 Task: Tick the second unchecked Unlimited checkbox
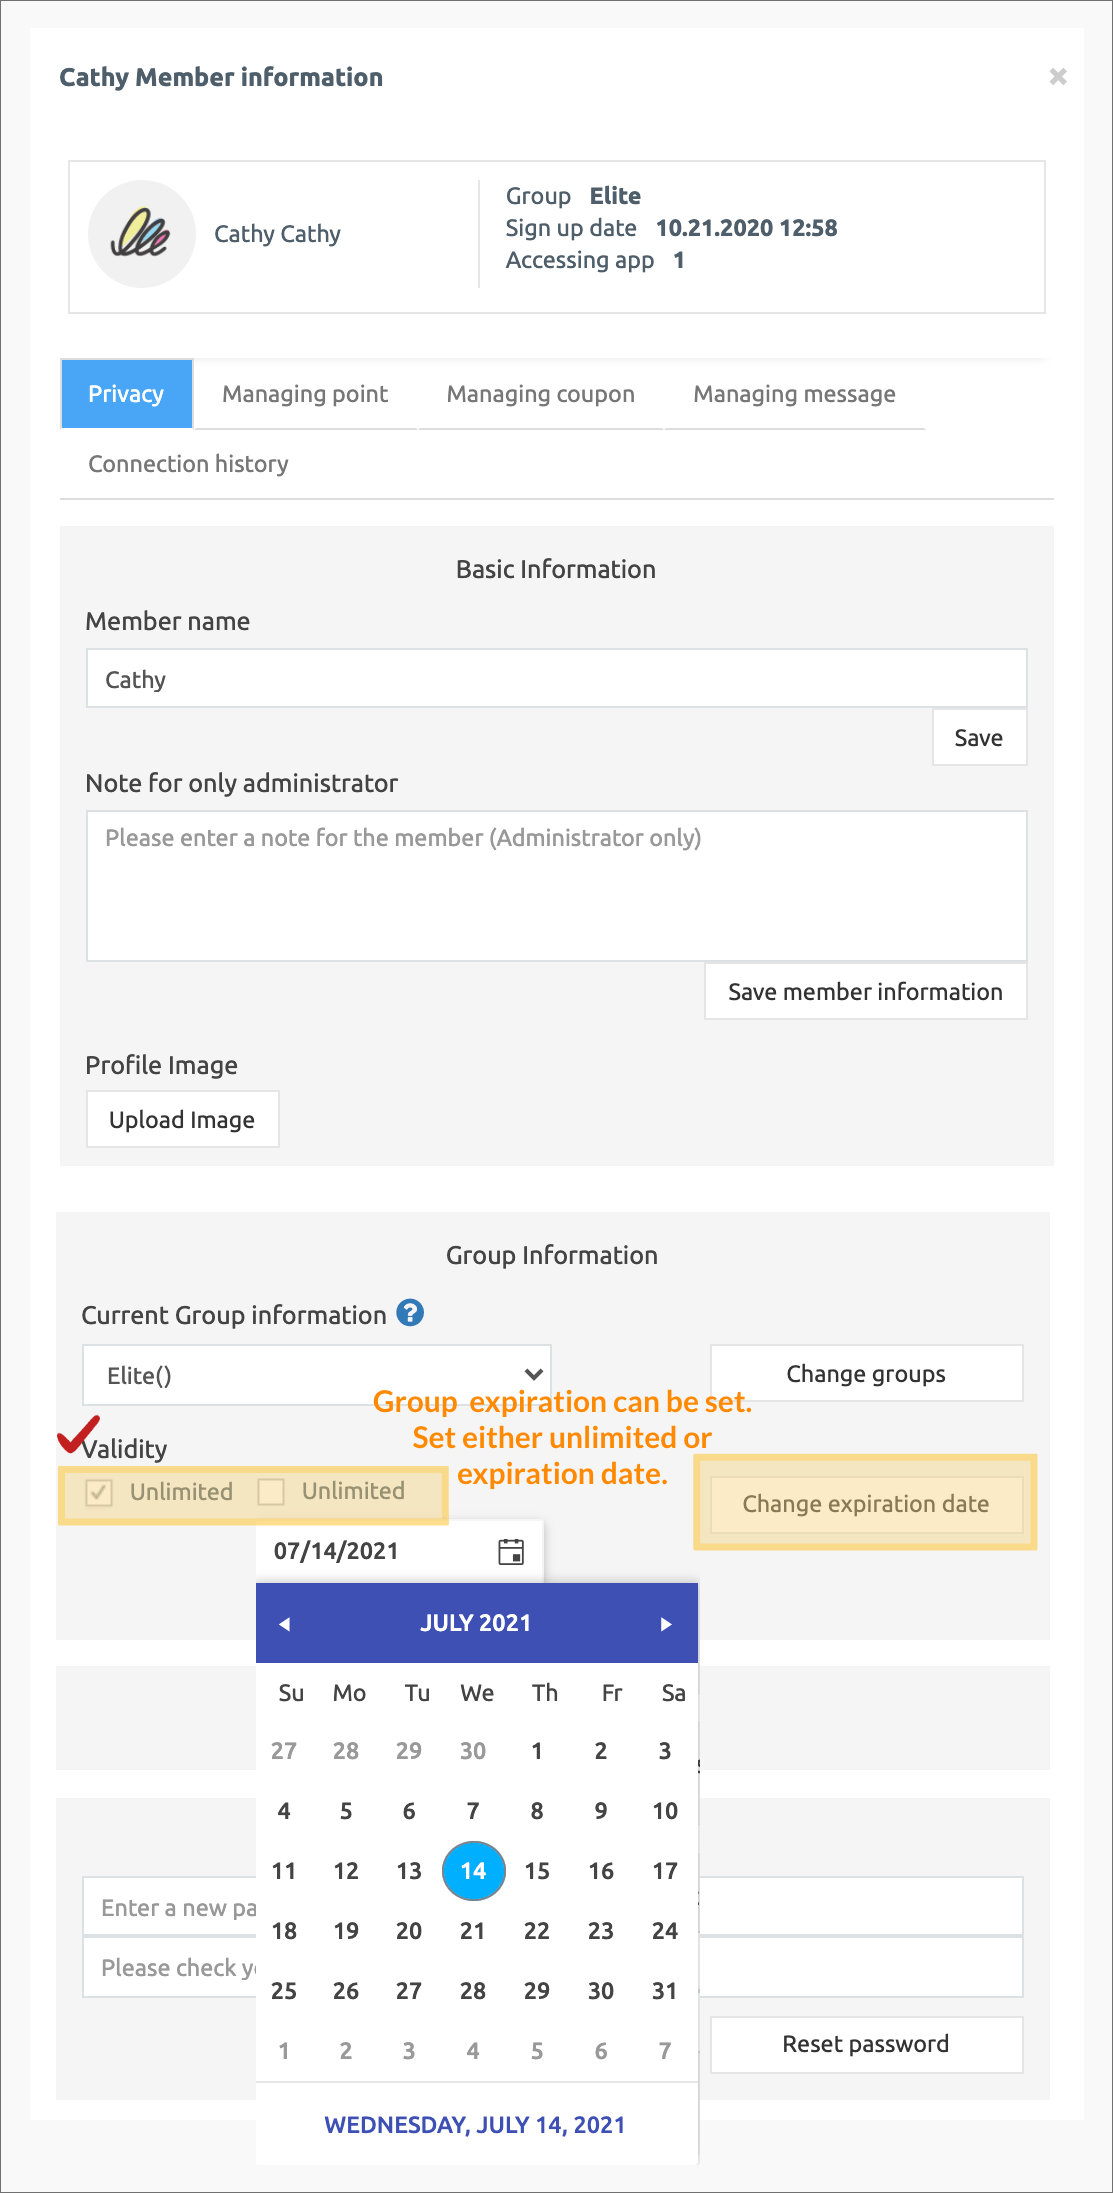click(x=271, y=1492)
